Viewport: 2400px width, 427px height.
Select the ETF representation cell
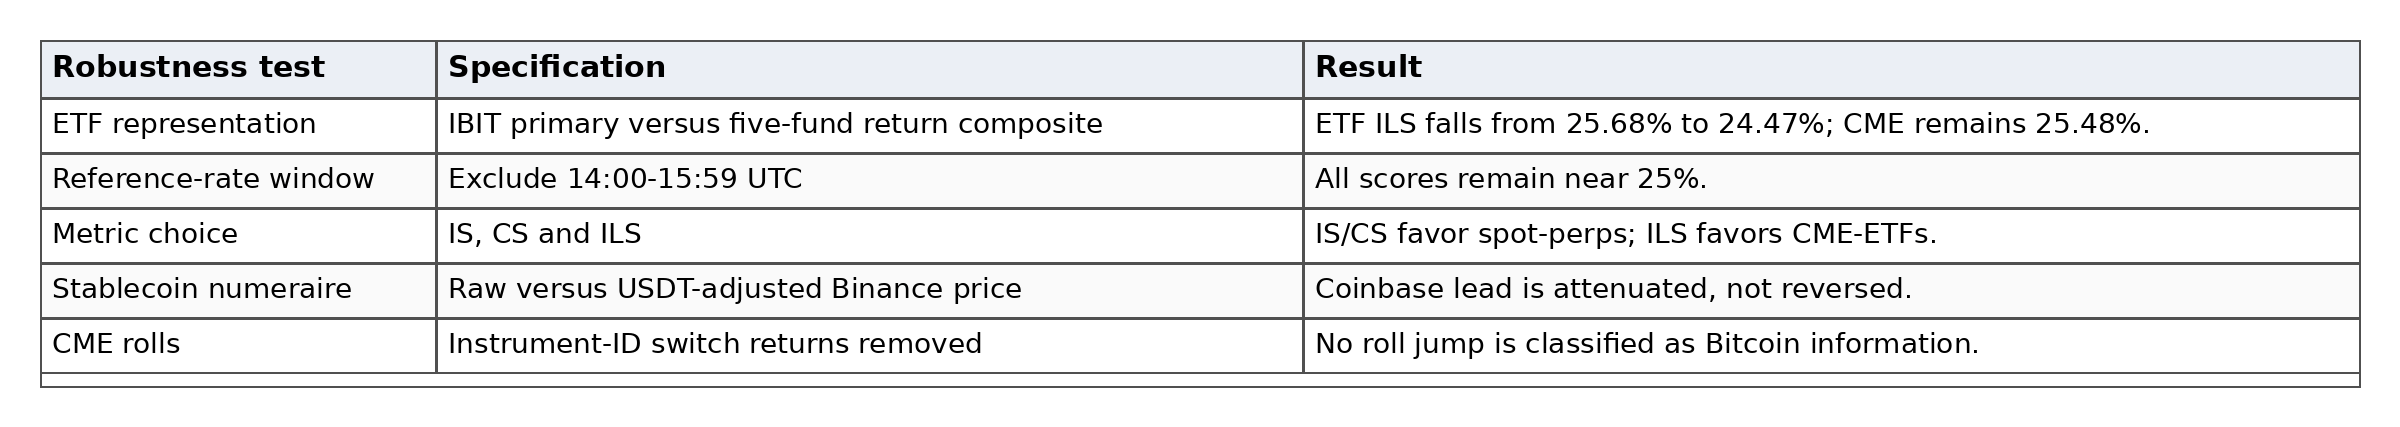(x=238, y=125)
